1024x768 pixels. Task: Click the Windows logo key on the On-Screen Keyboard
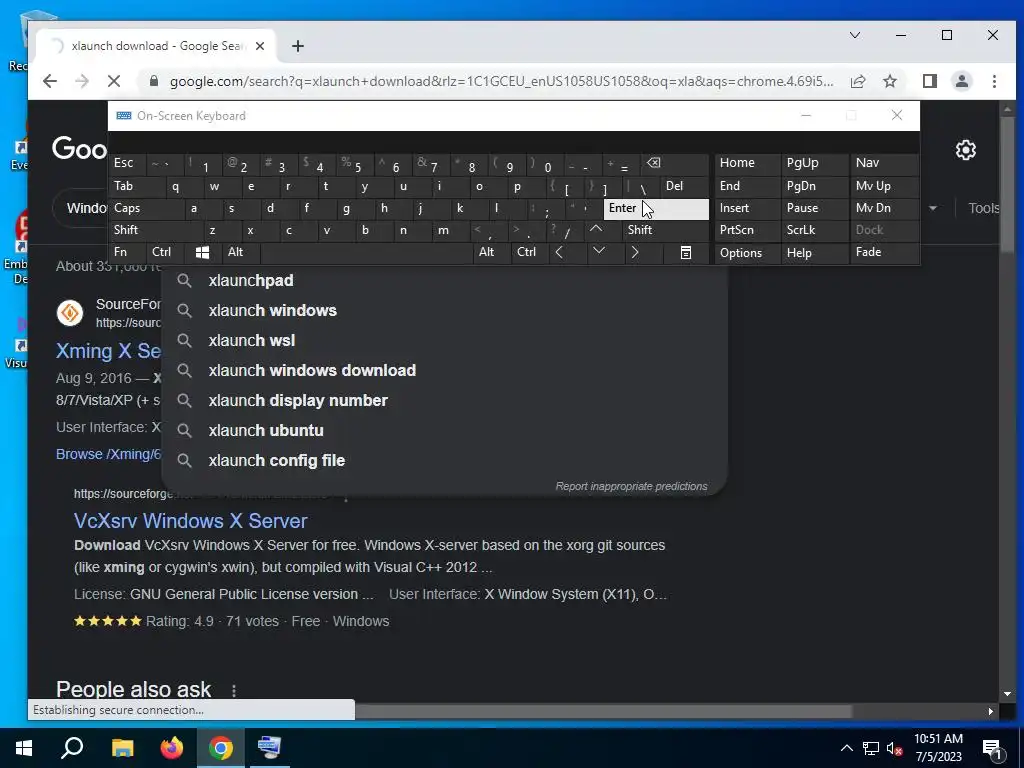[202, 252]
